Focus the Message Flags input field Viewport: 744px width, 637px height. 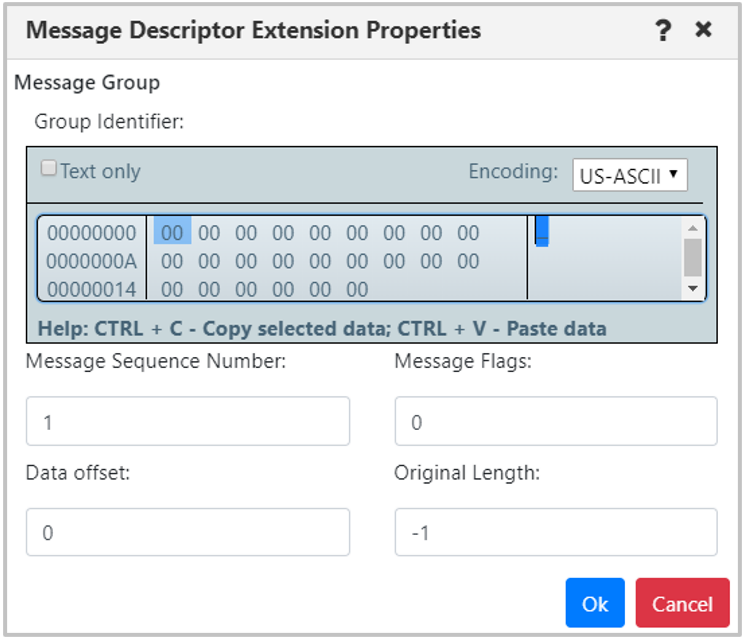pyautogui.click(x=556, y=422)
